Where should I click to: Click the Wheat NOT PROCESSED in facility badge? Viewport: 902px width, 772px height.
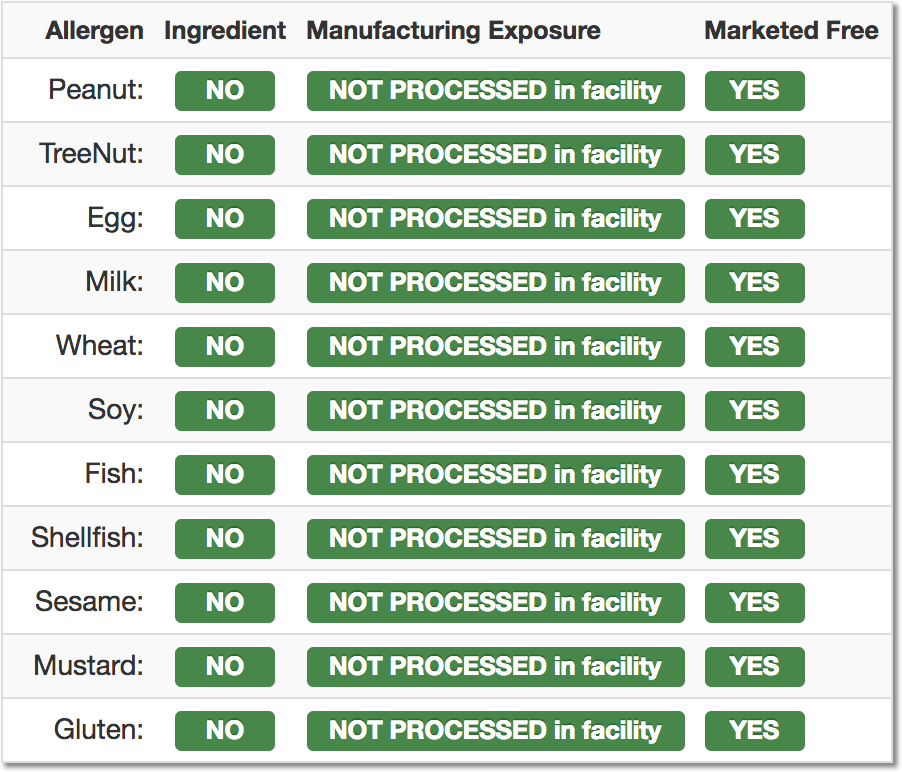(496, 347)
